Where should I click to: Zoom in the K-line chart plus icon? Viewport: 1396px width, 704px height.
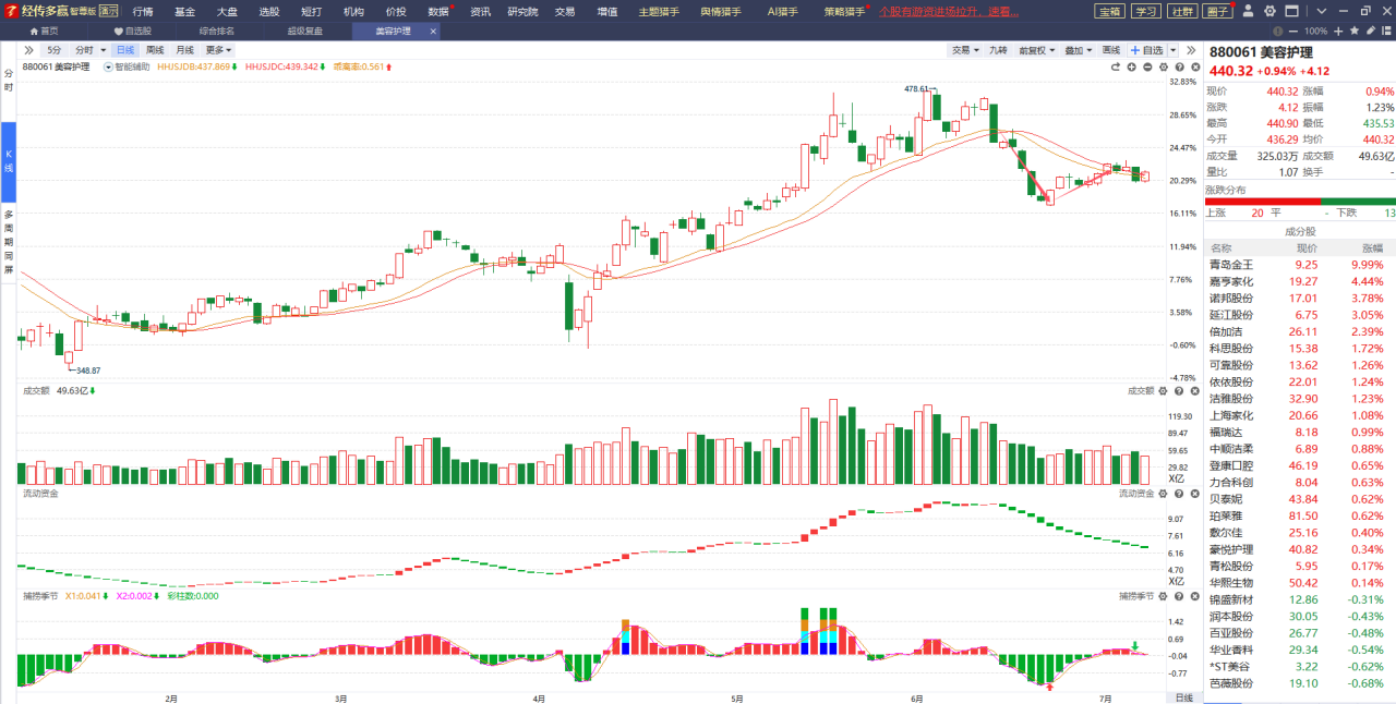[x=1132, y=67]
